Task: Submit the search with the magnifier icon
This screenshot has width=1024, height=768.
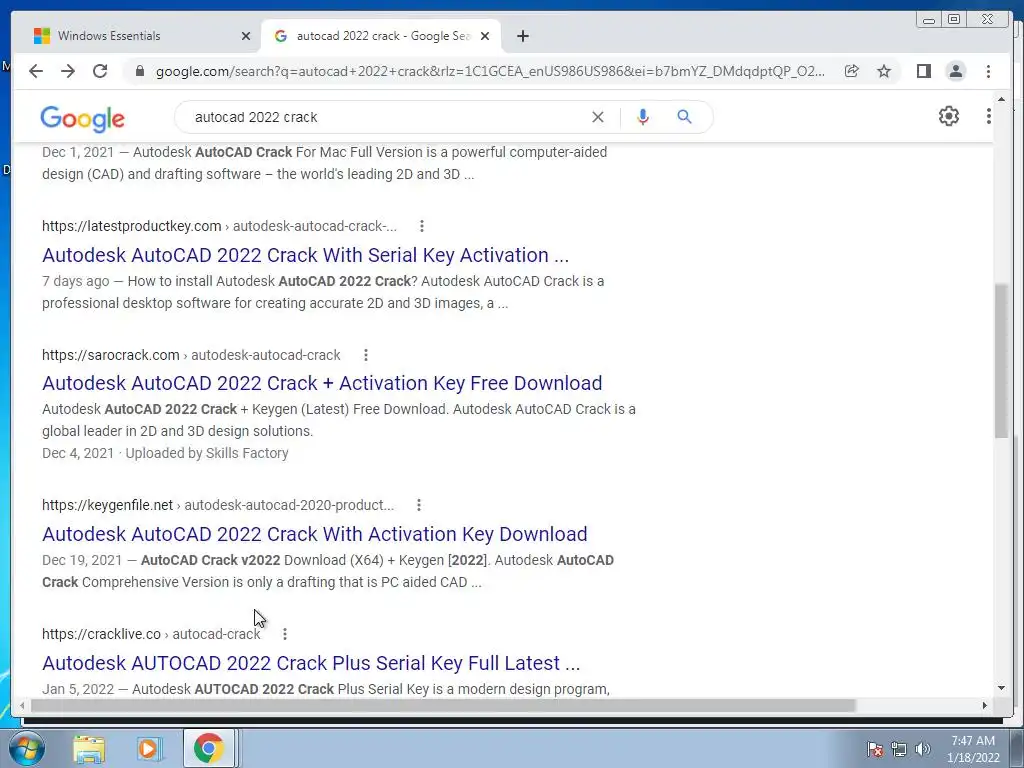Action: pyautogui.click(x=684, y=117)
